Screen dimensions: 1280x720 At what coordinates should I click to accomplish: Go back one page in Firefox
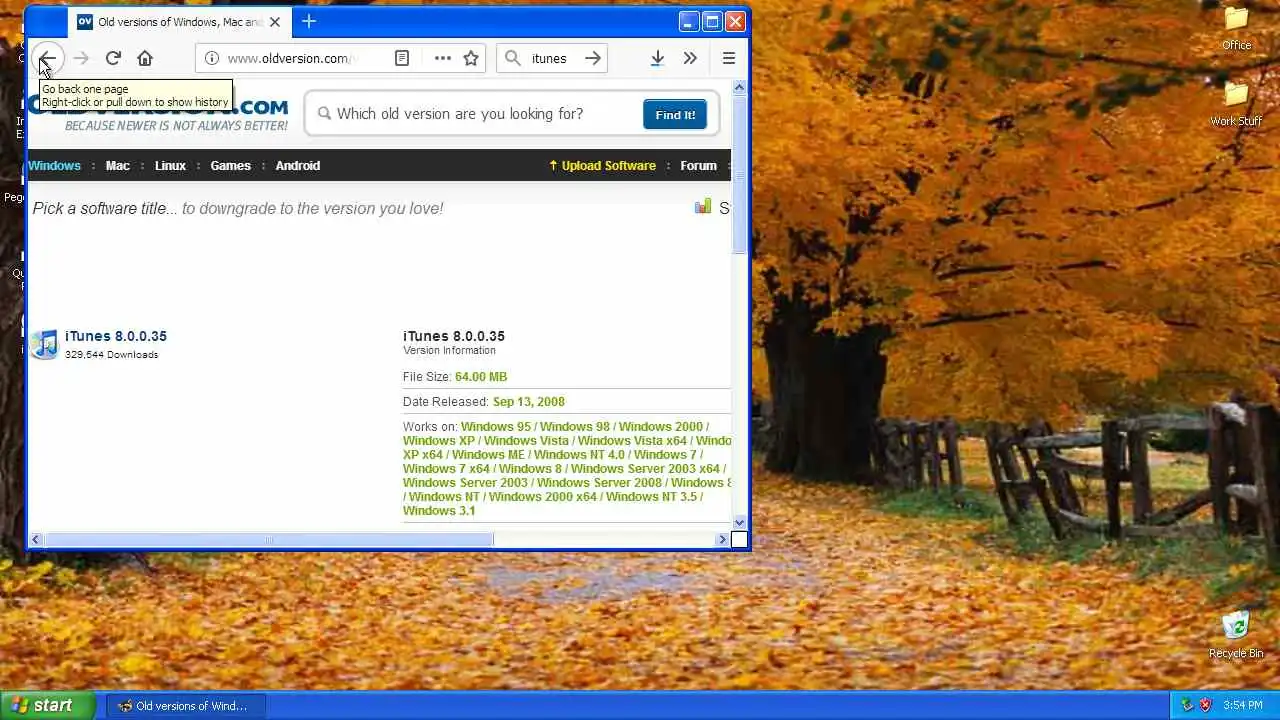[x=46, y=58]
